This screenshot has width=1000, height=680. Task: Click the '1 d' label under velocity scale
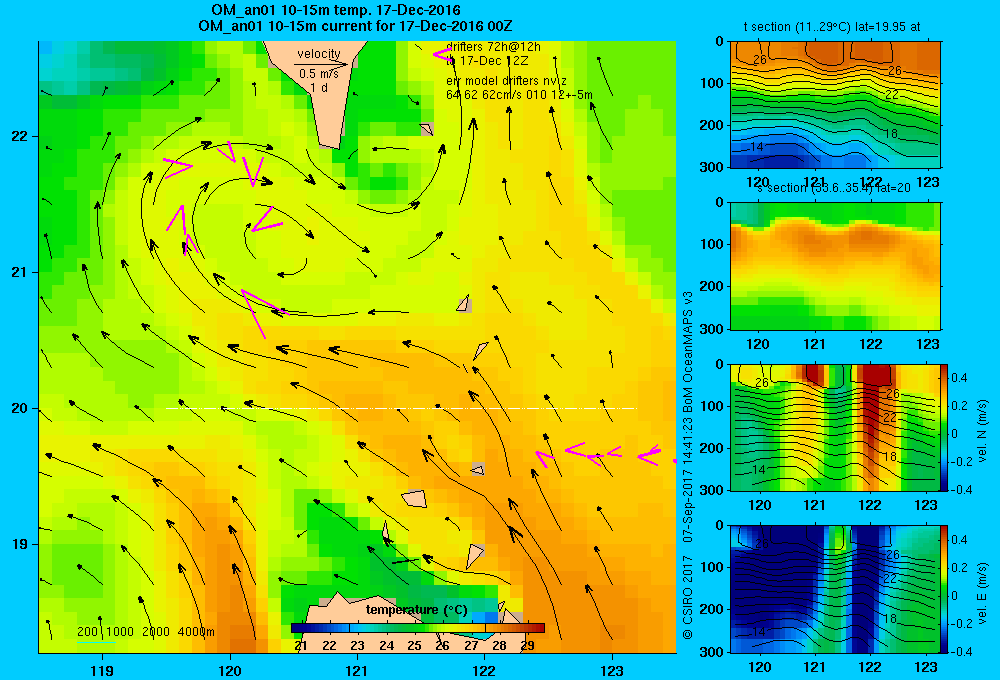(319, 87)
